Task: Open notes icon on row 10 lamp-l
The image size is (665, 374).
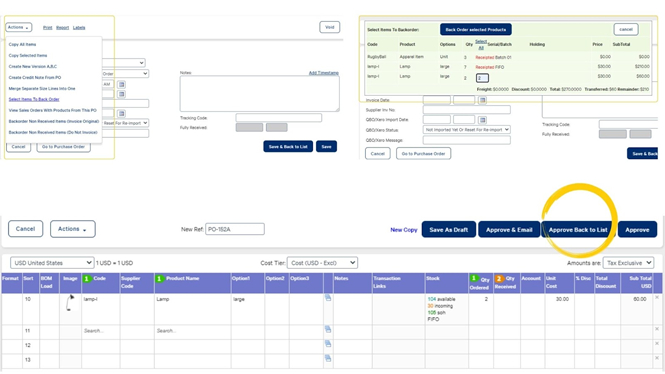Action: tap(328, 298)
